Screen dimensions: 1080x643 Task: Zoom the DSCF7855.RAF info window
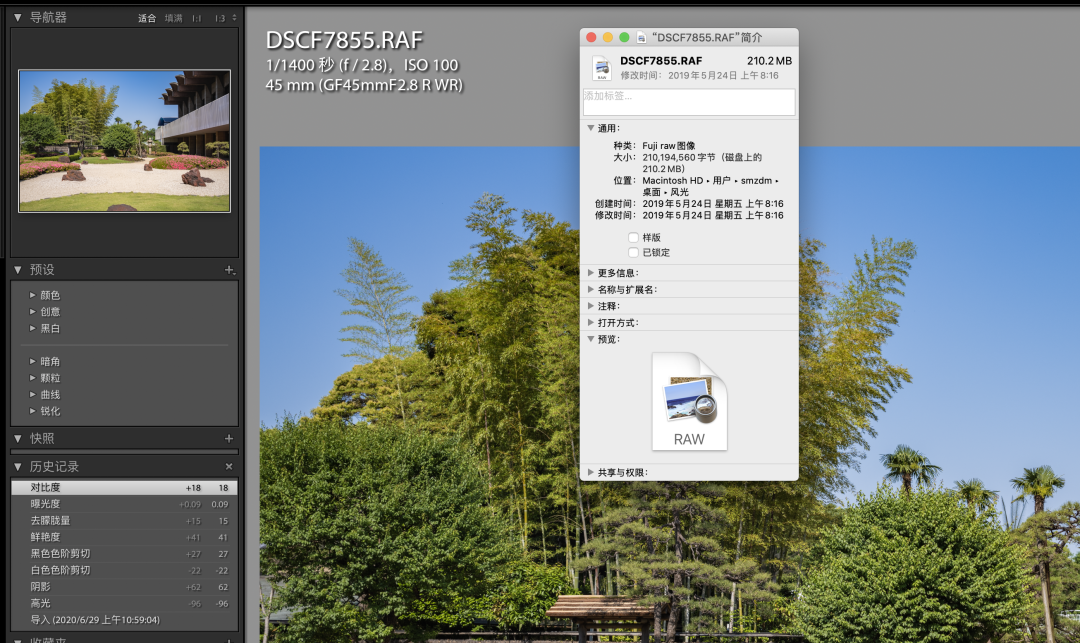pos(624,37)
